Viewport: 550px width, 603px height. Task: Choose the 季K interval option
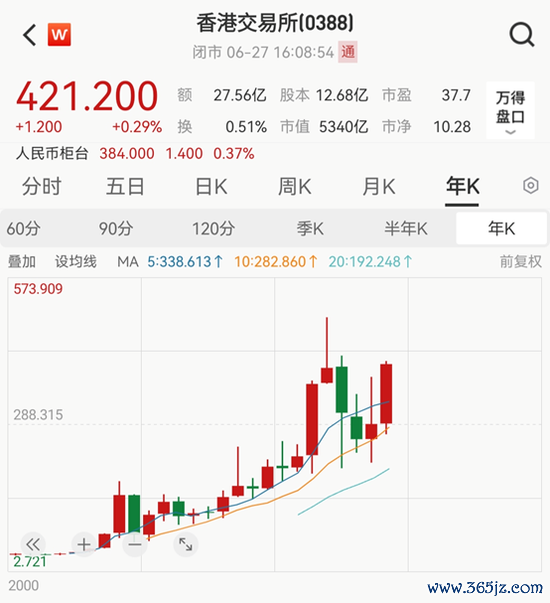coord(310,229)
